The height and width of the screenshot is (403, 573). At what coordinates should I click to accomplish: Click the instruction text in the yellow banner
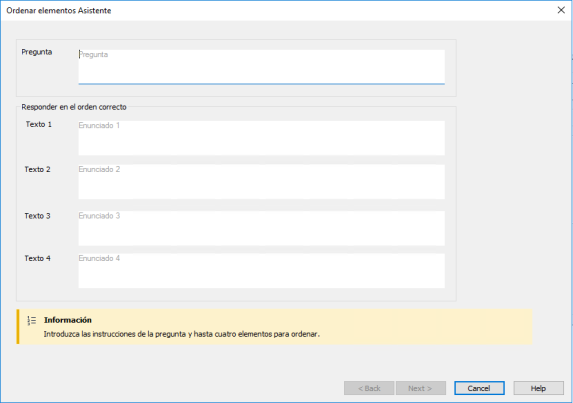(x=182, y=334)
